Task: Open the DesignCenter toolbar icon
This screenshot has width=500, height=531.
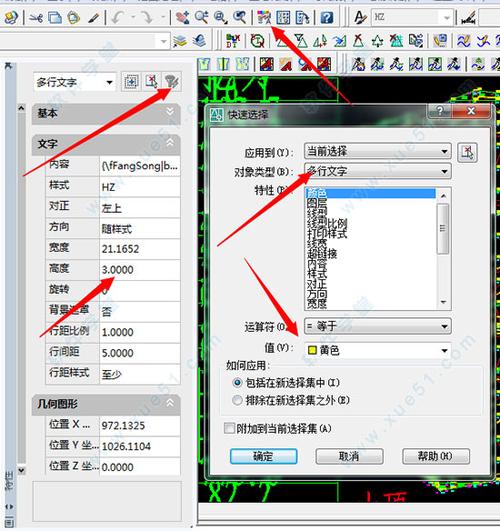Action: (x=283, y=17)
